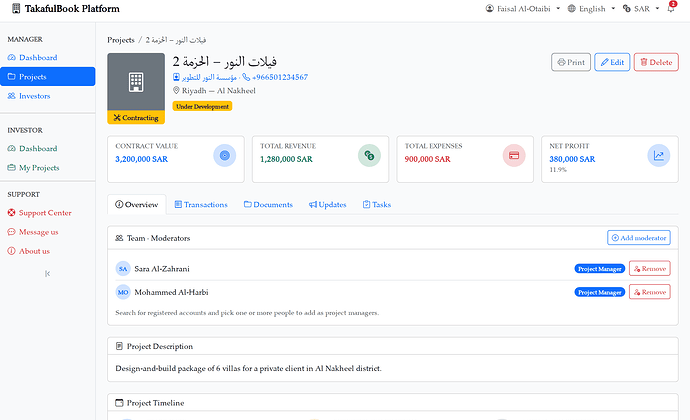
Task: Click the Contract Value target icon
Action: [225, 155]
